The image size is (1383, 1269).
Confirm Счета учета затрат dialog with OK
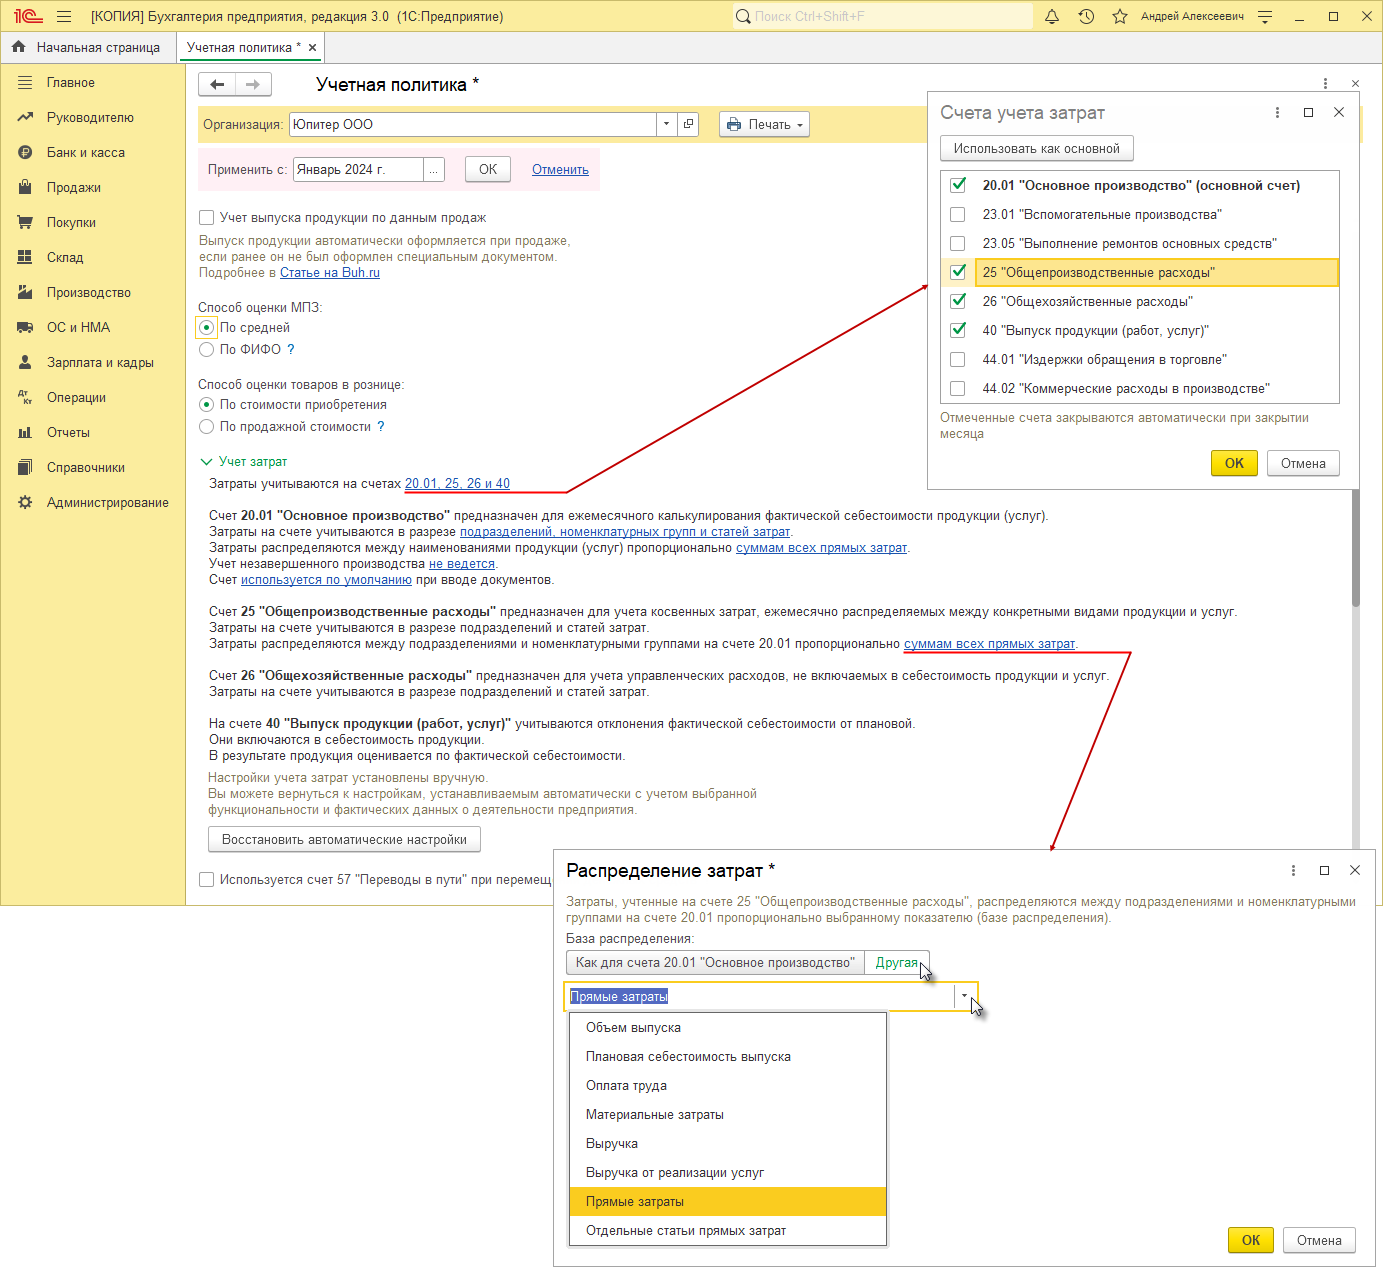1234,463
